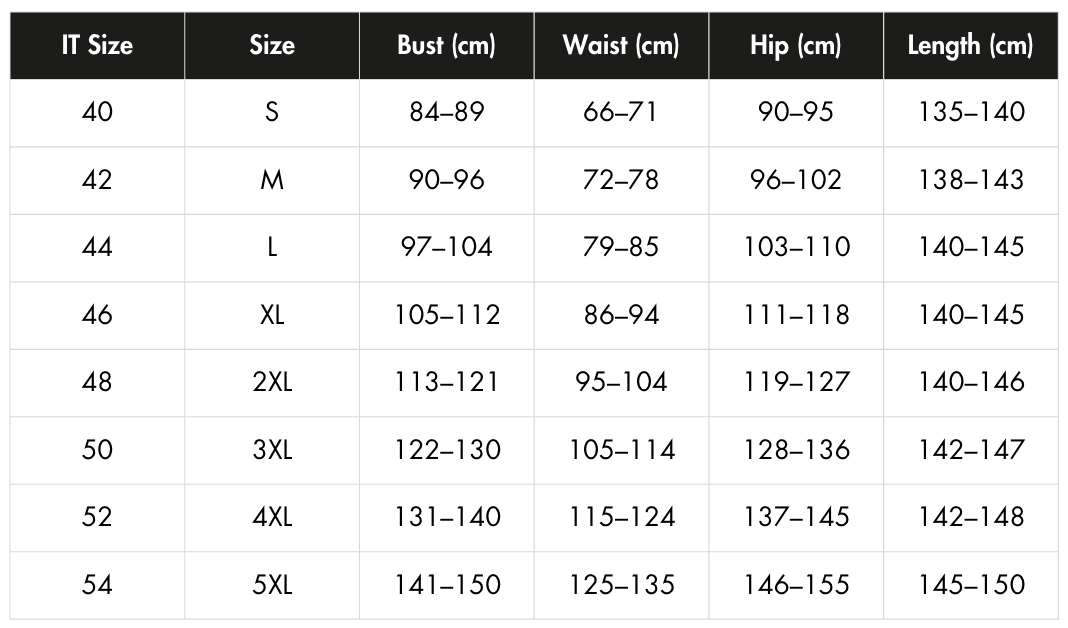Viewport: 1068px width, 628px height.
Task: Click the IT size 54 cell
Action: point(97,585)
